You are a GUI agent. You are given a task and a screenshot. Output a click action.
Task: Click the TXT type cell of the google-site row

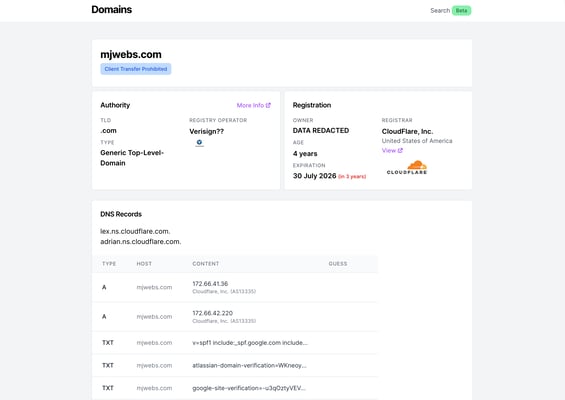(108, 388)
